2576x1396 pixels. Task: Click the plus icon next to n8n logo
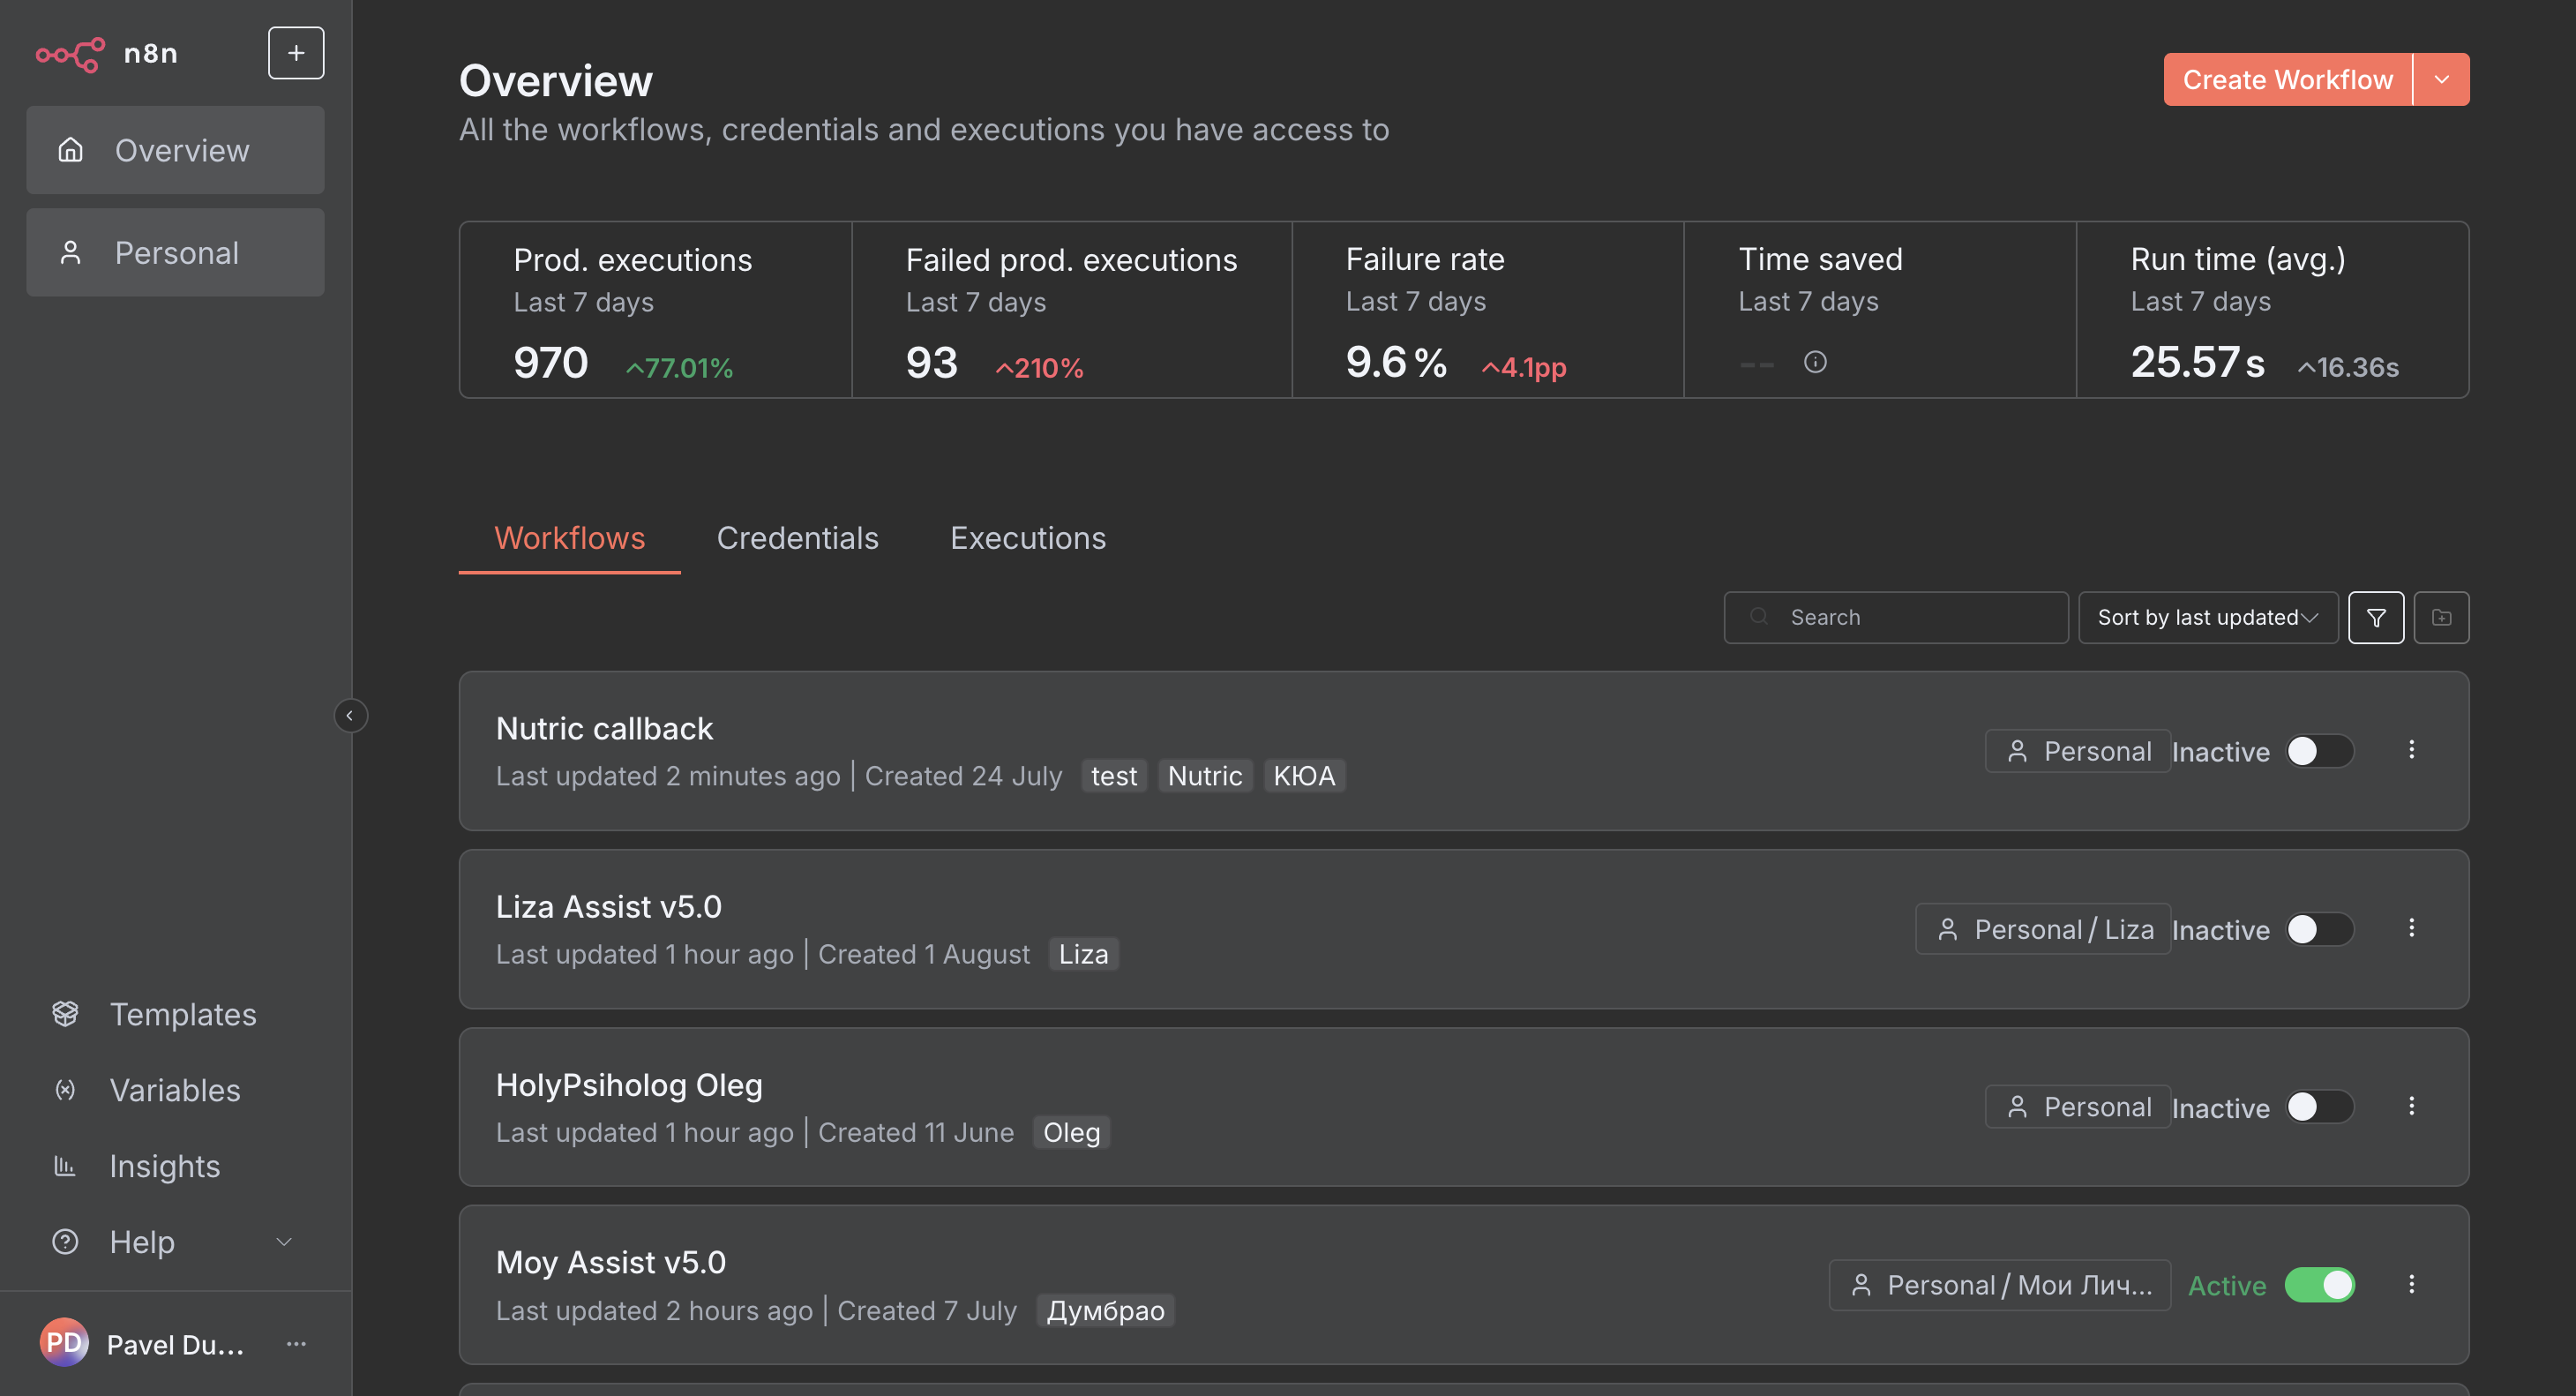pyautogui.click(x=296, y=53)
